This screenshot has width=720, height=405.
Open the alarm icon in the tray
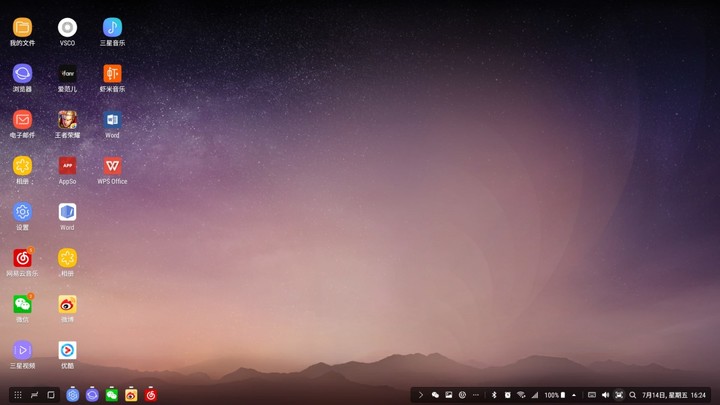point(507,395)
